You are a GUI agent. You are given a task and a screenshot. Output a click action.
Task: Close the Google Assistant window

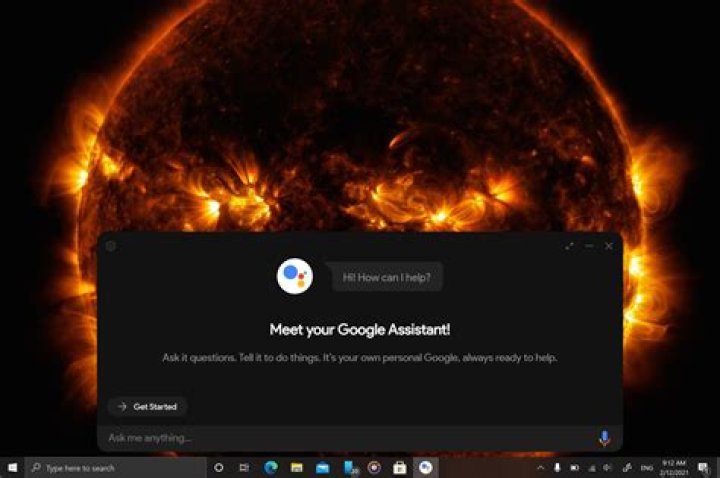tap(609, 246)
